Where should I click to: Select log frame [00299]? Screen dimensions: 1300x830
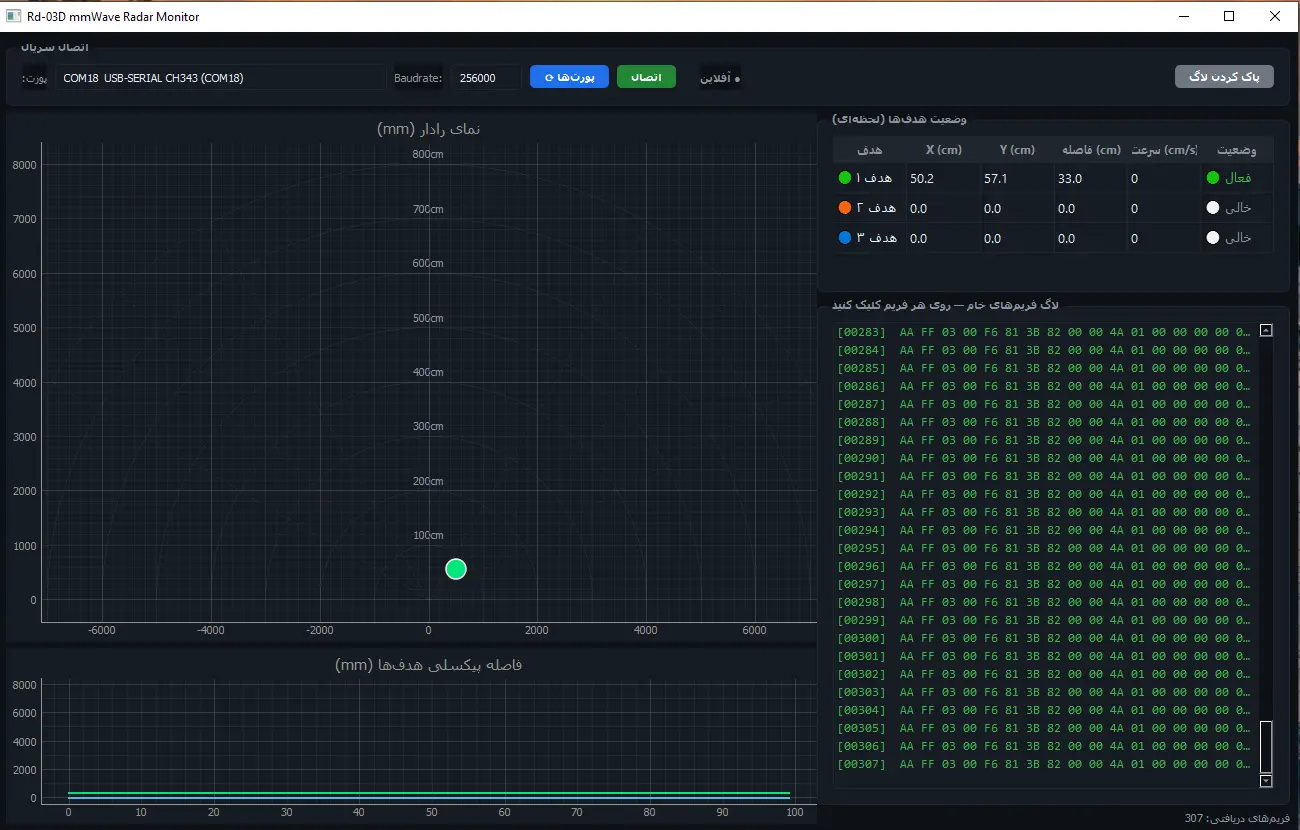[1044, 620]
